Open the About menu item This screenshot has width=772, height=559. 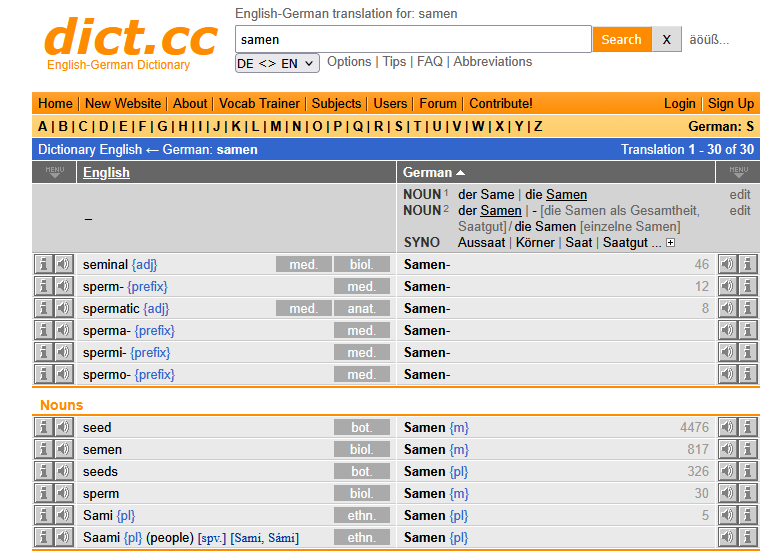(190, 103)
